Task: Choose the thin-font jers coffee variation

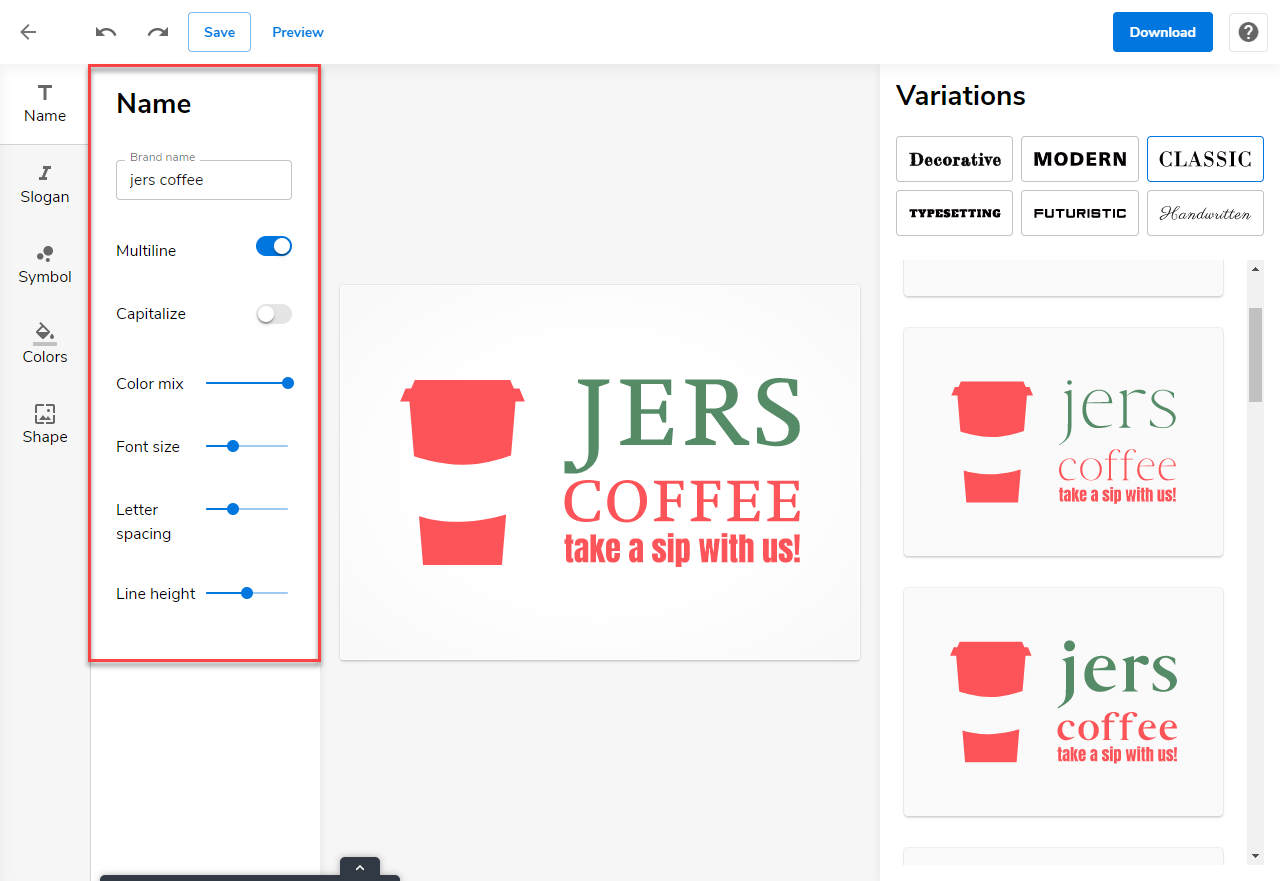Action: [1063, 442]
